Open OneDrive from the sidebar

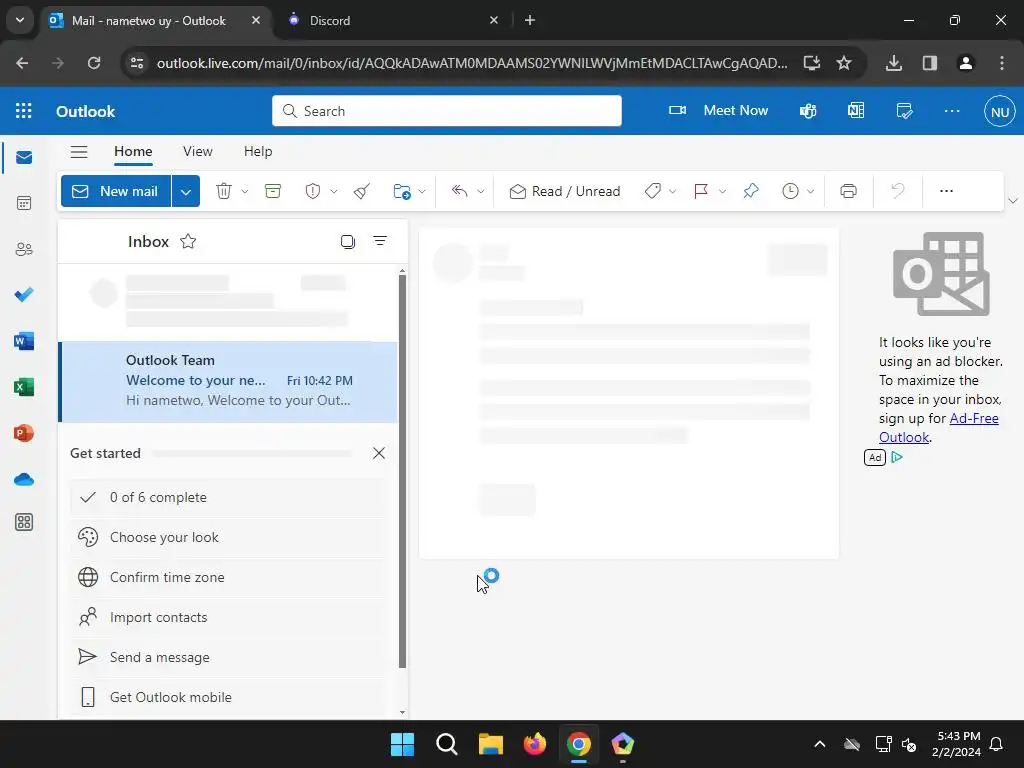(x=24, y=479)
